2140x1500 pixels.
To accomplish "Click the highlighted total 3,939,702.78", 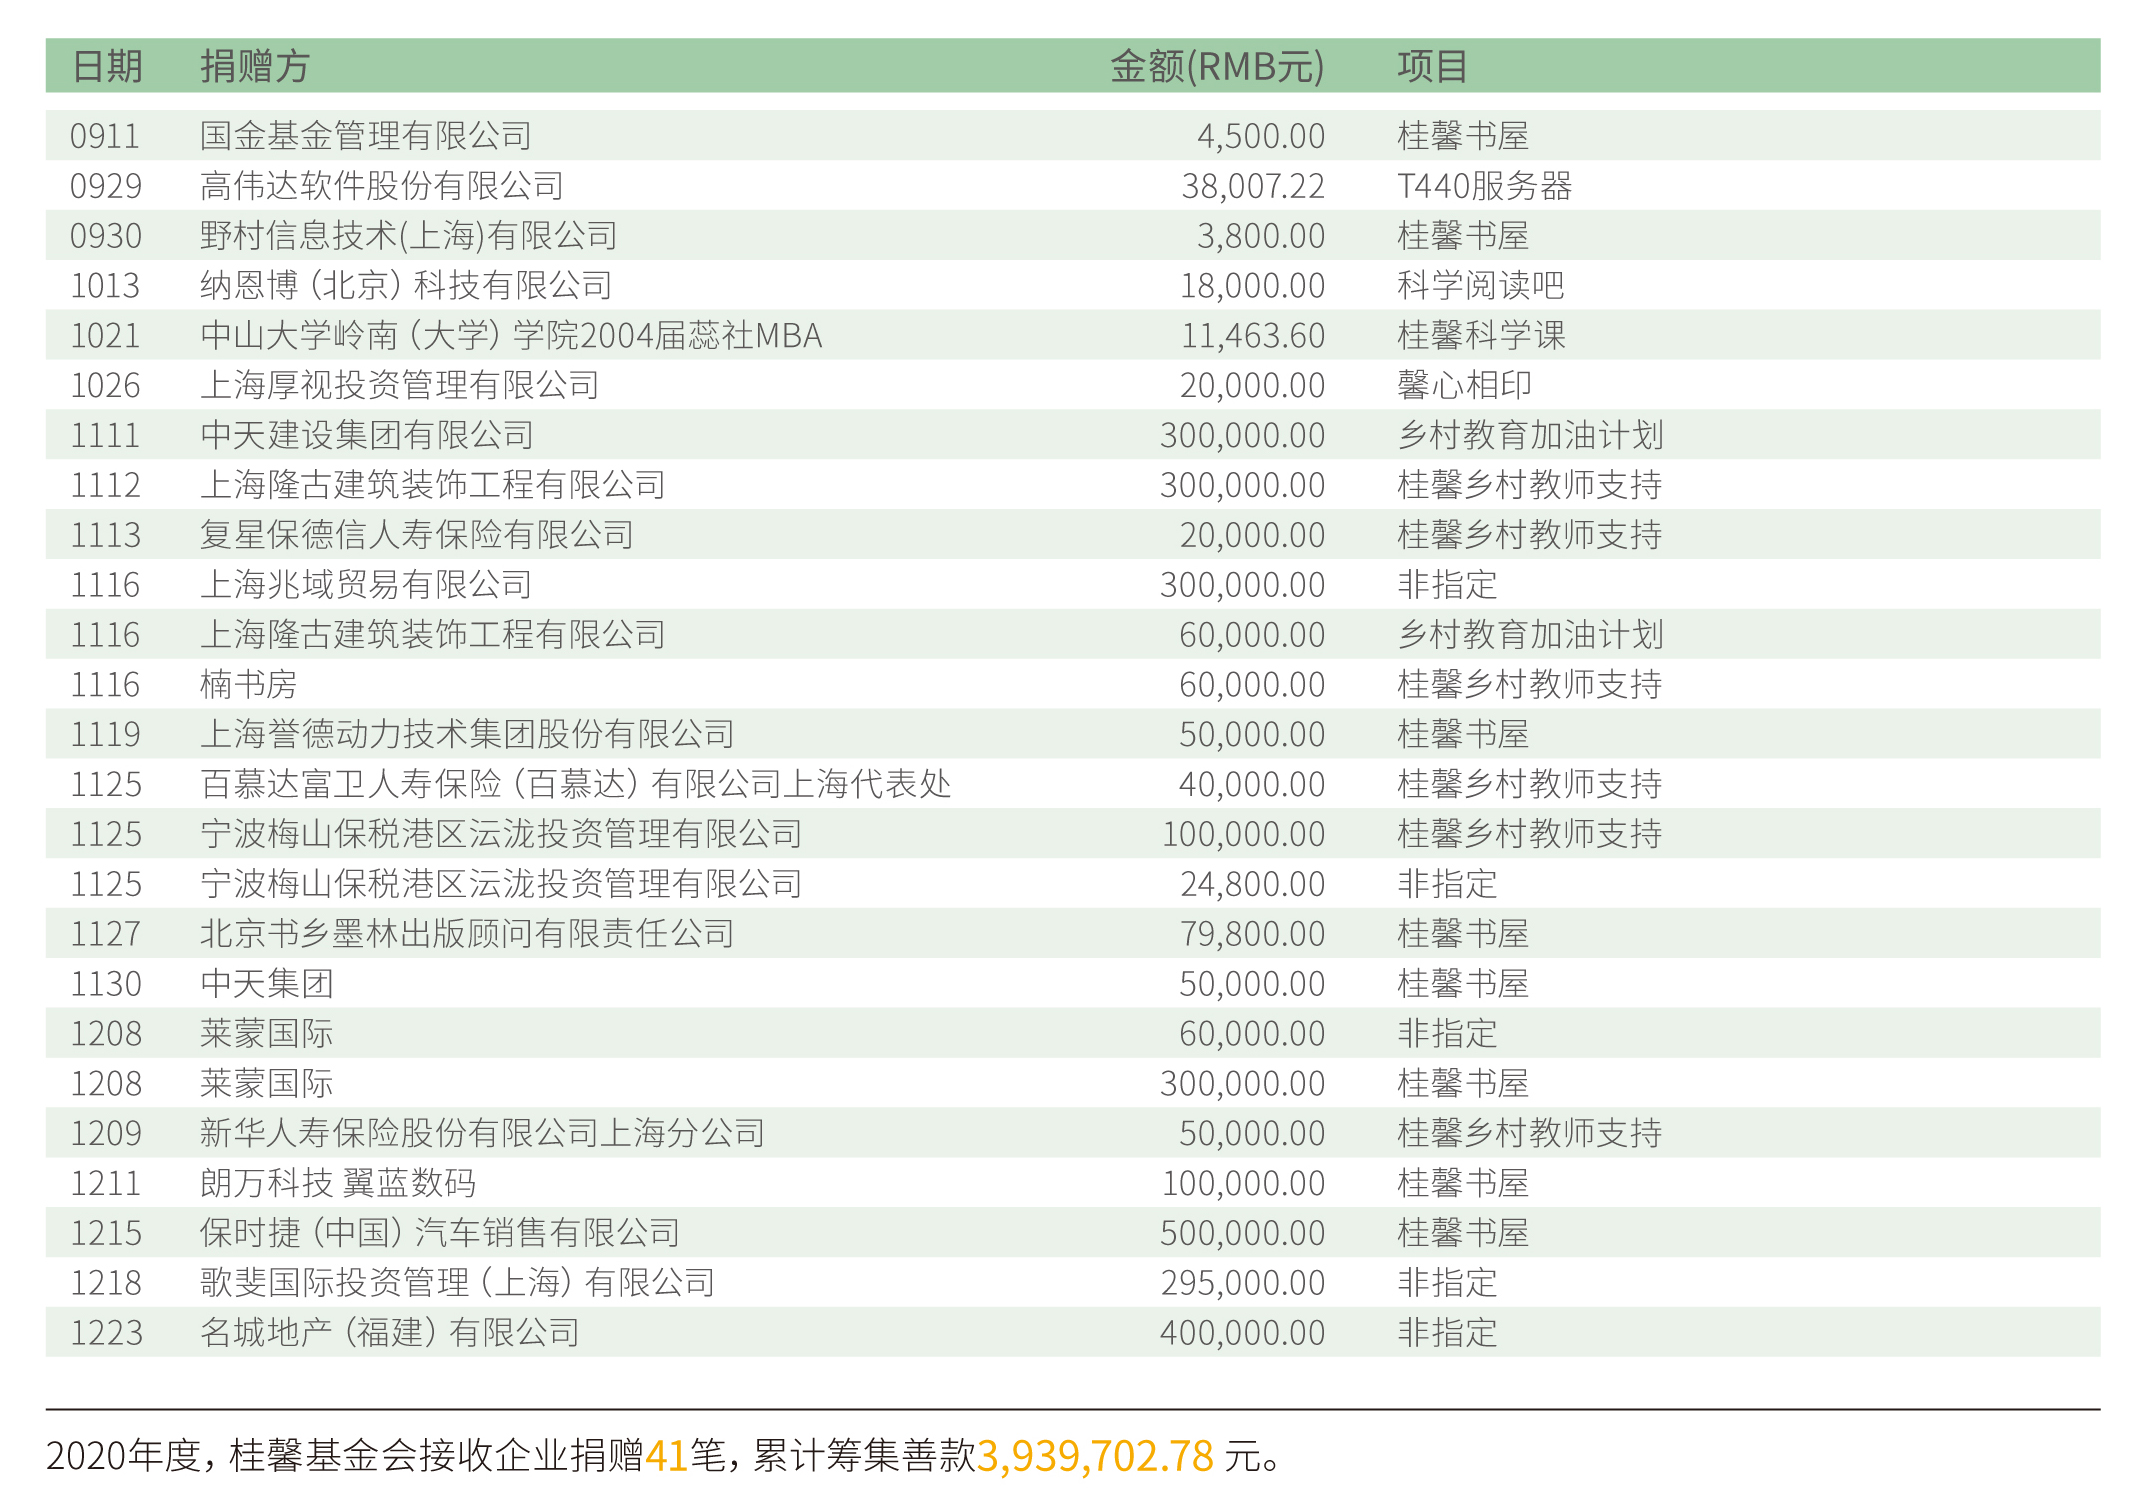I will click(x=1095, y=1456).
